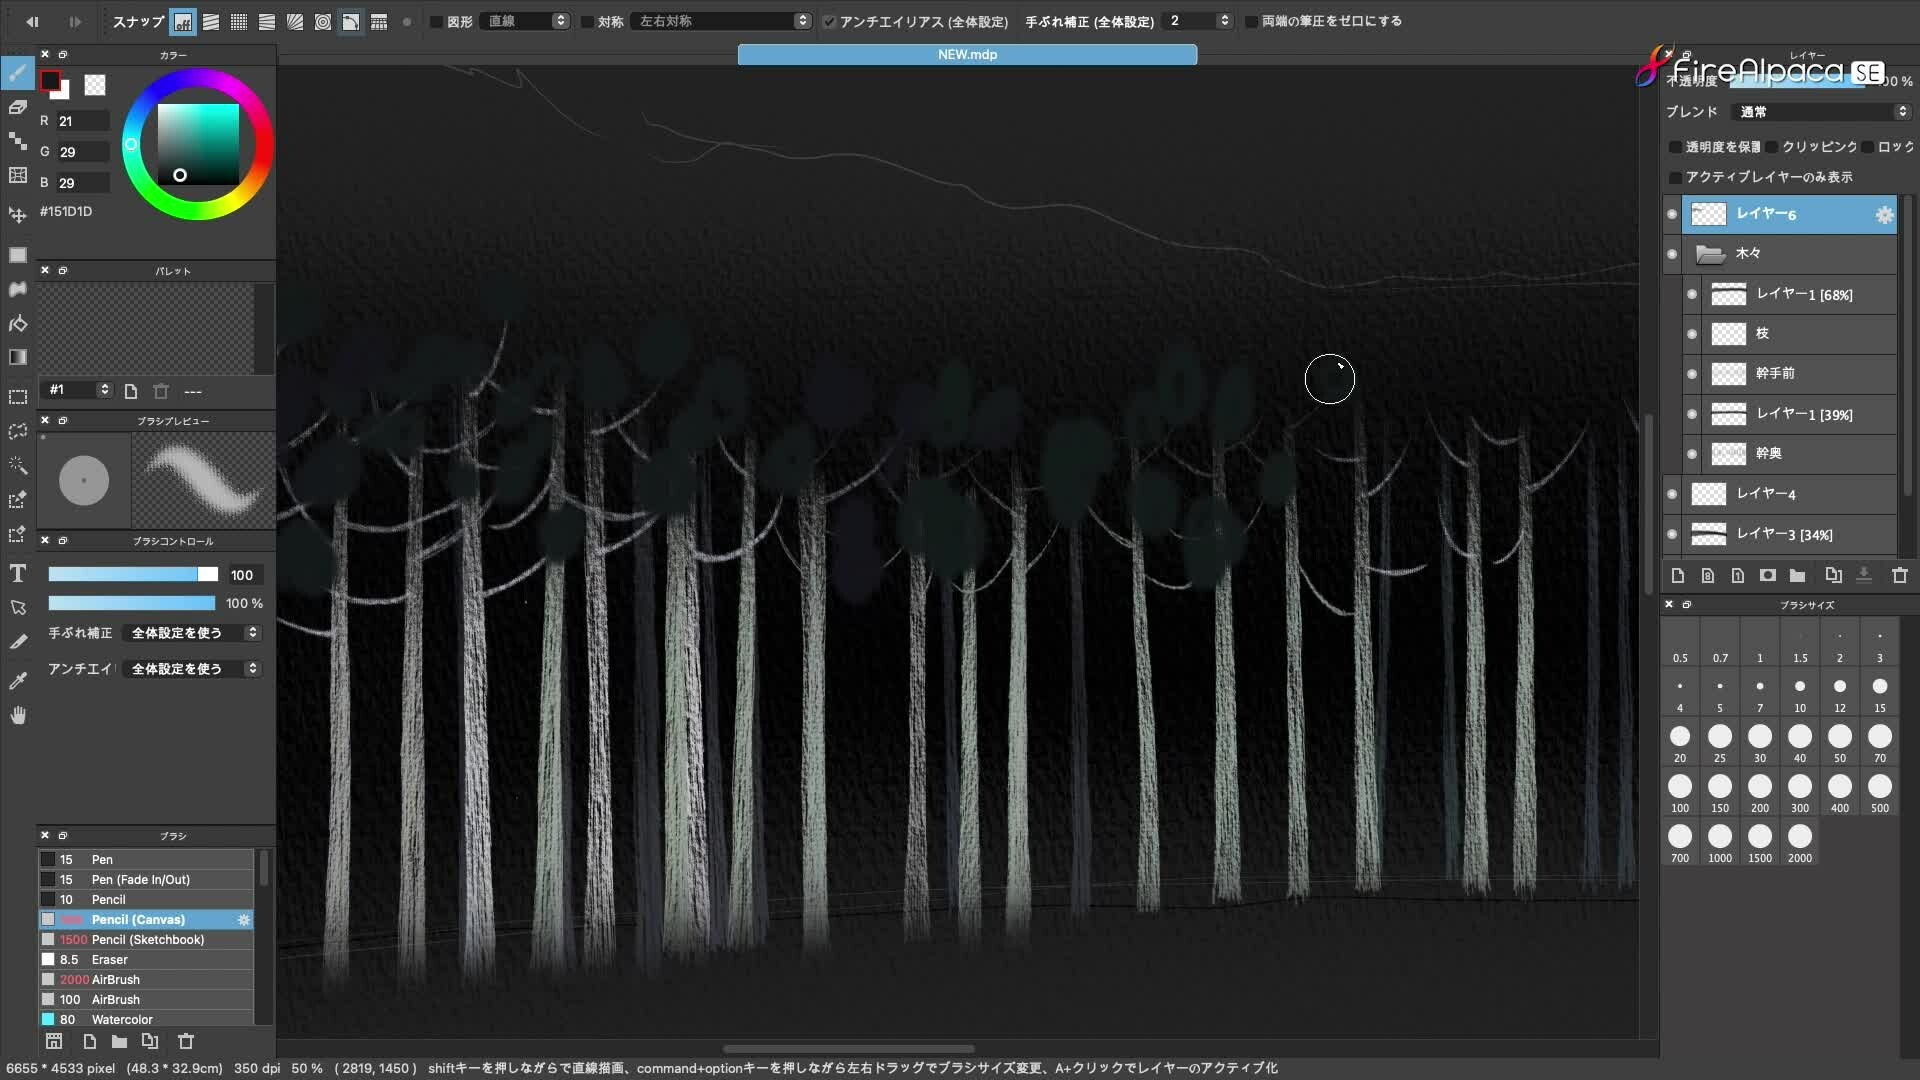
Task: Select the Eyedropper tool
Action: [x=17, y=681]
